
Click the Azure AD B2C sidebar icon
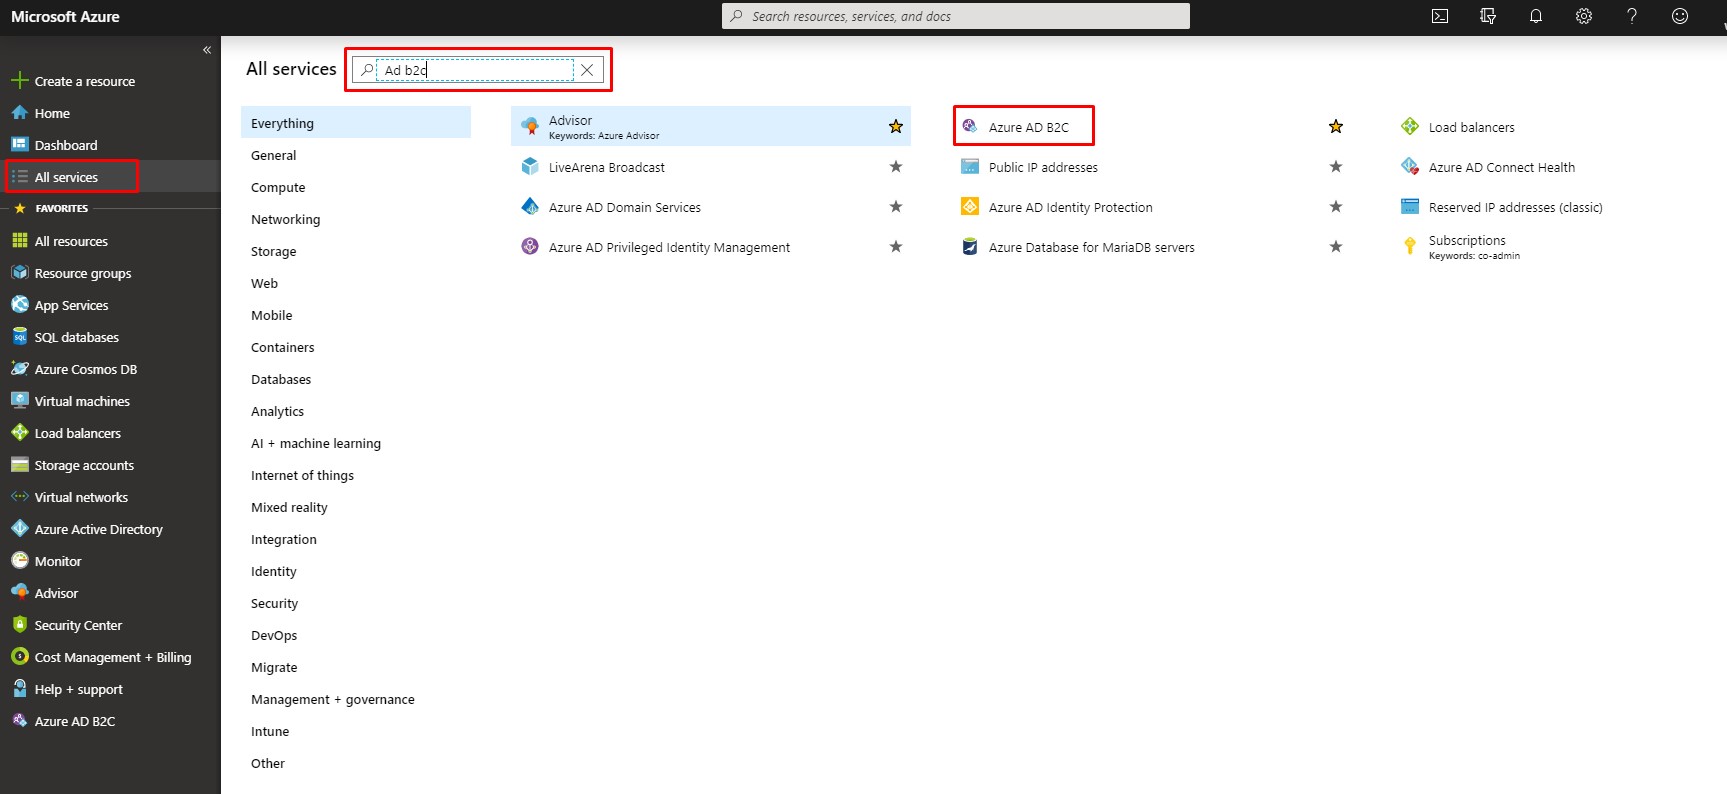[x=19, y=721]
